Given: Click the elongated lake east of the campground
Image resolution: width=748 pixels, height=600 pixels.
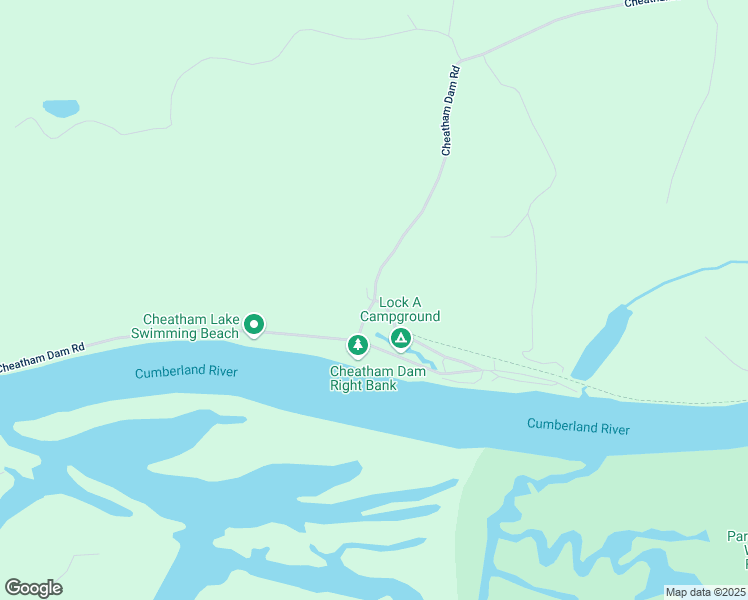Looking at the screenshot, I should pyautogui.click(x=602, y=342).
